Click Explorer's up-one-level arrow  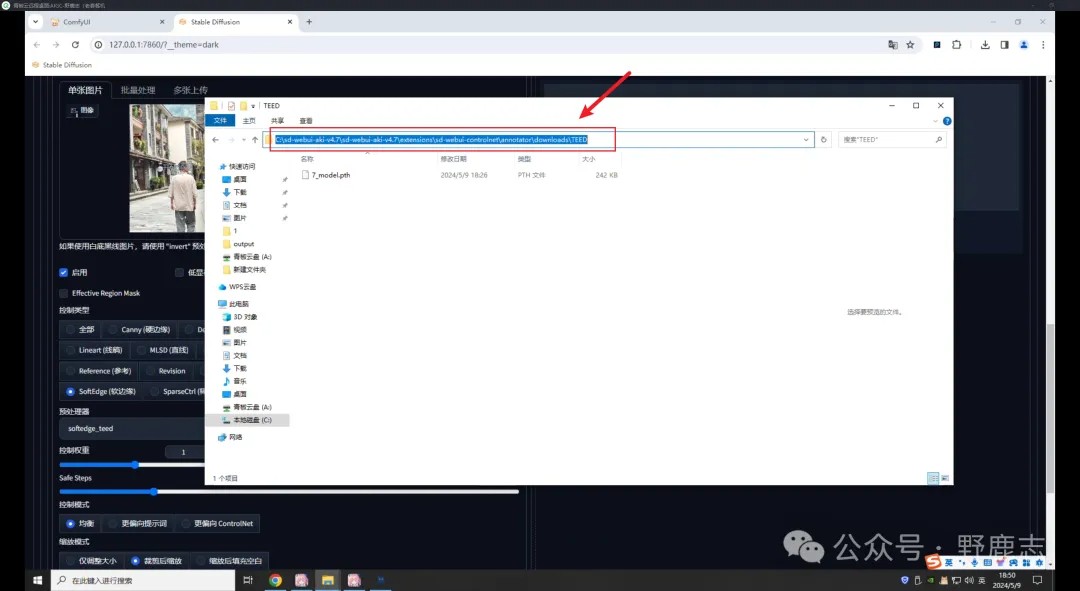(x=255, y=140)
